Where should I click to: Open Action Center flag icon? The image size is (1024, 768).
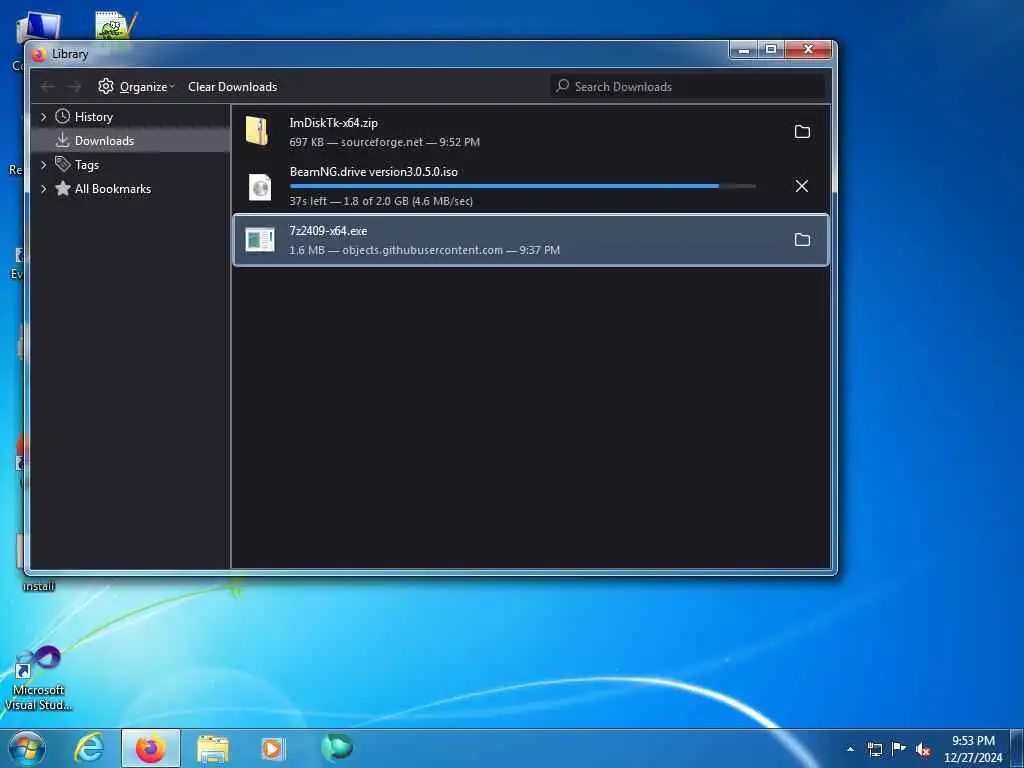899,748
